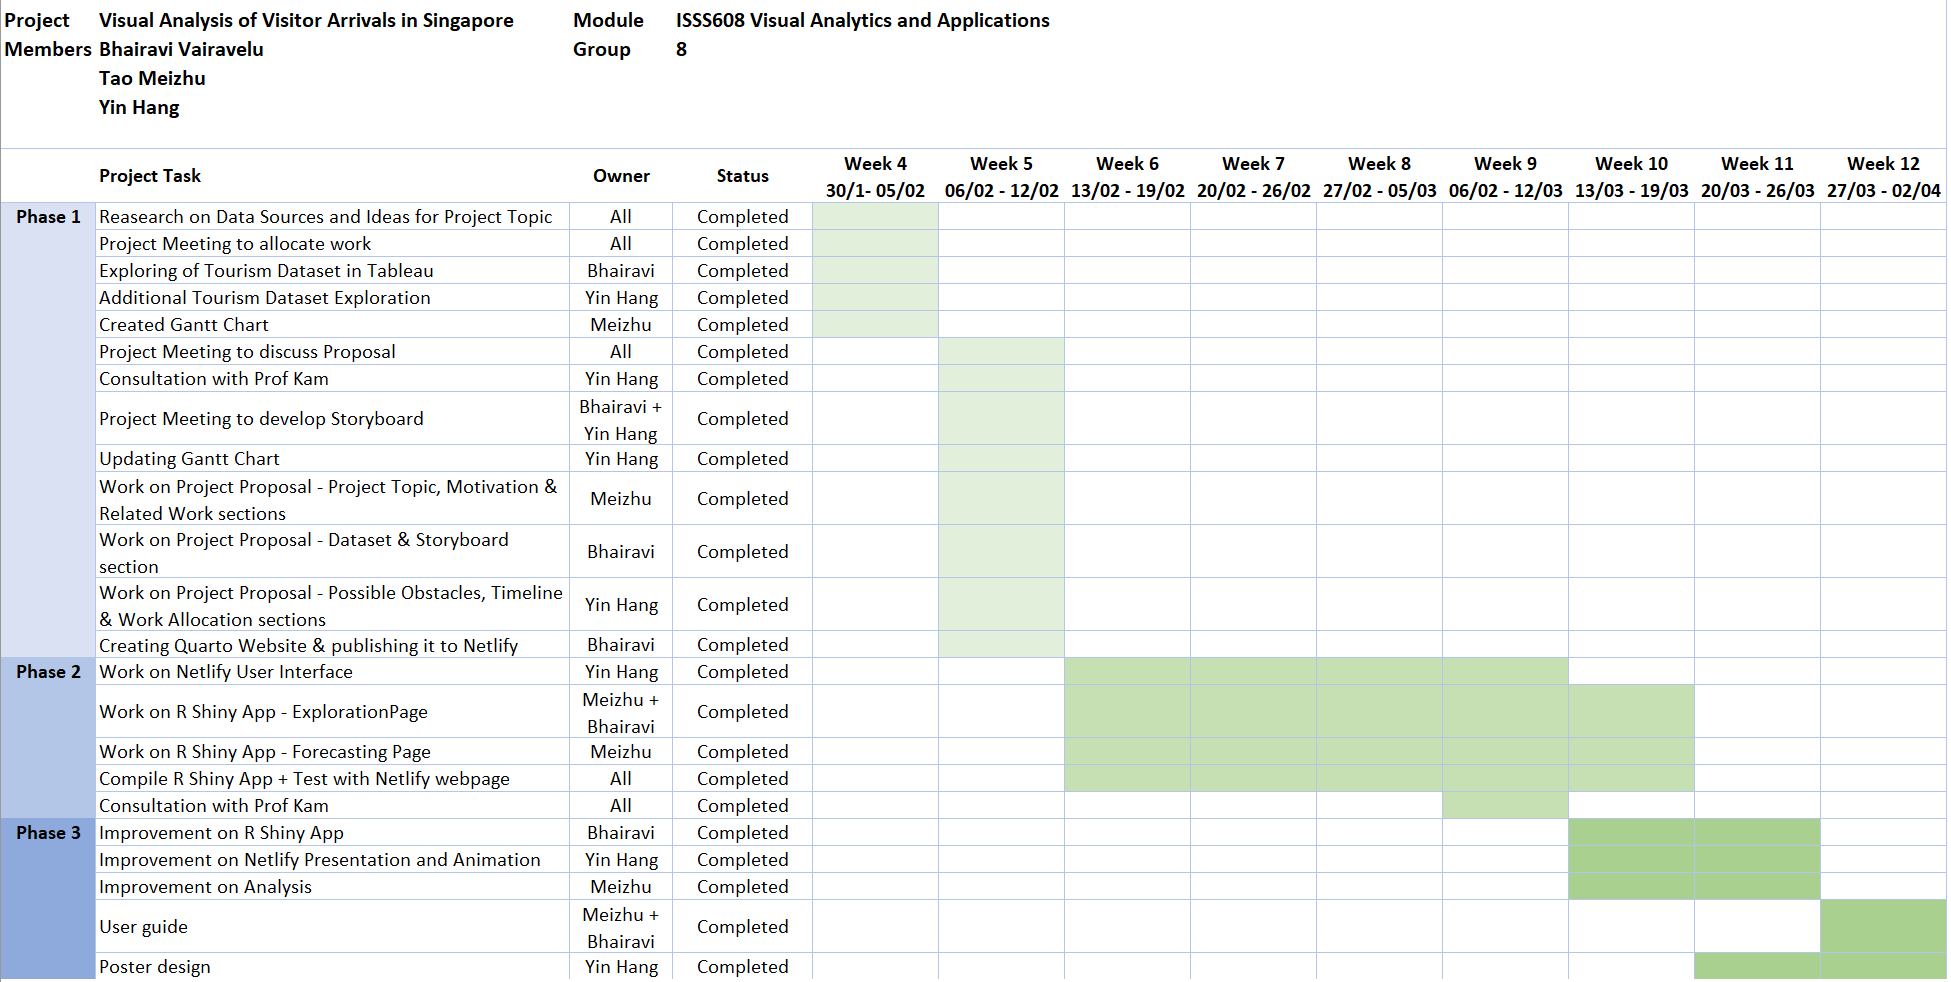Screen dimensions: 1951x982
Task: Click the Status cell in the "Updating Gantt Chart" row
Action: [742, 459]
